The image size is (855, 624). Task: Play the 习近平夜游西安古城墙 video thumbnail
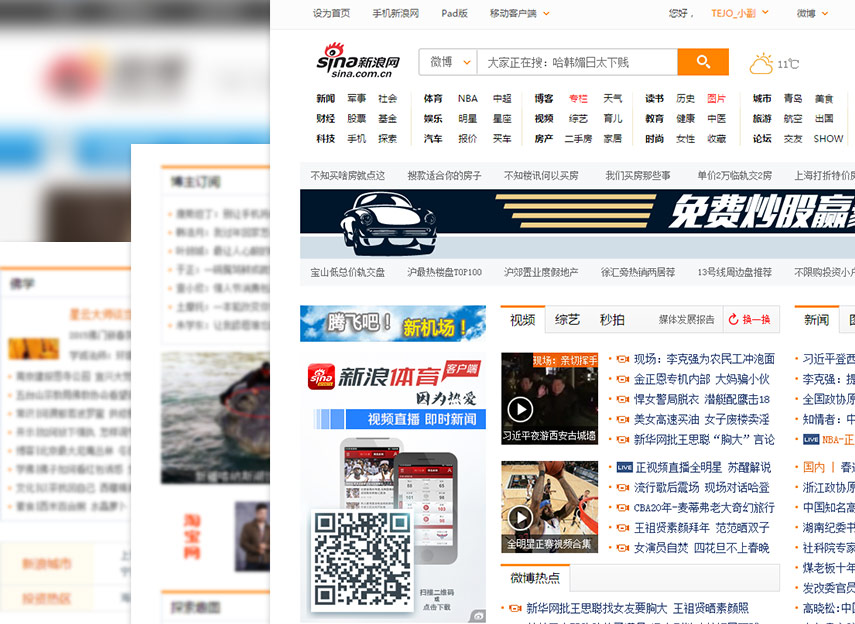coord(549,398)
